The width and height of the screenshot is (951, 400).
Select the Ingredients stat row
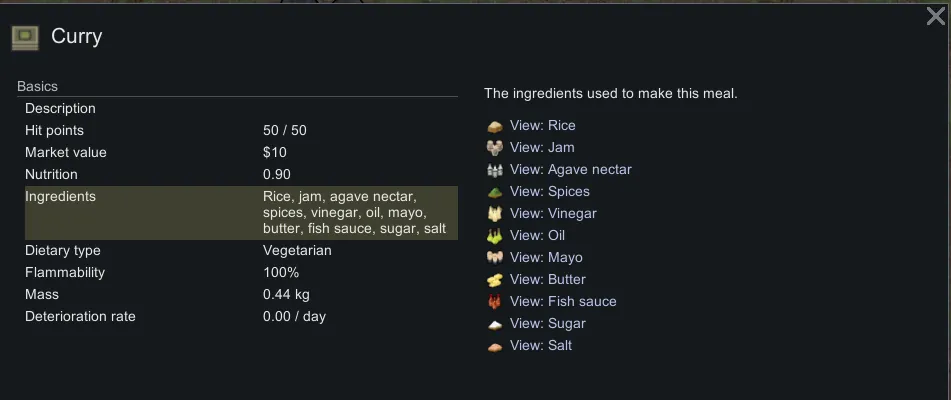tap(237, 213)
